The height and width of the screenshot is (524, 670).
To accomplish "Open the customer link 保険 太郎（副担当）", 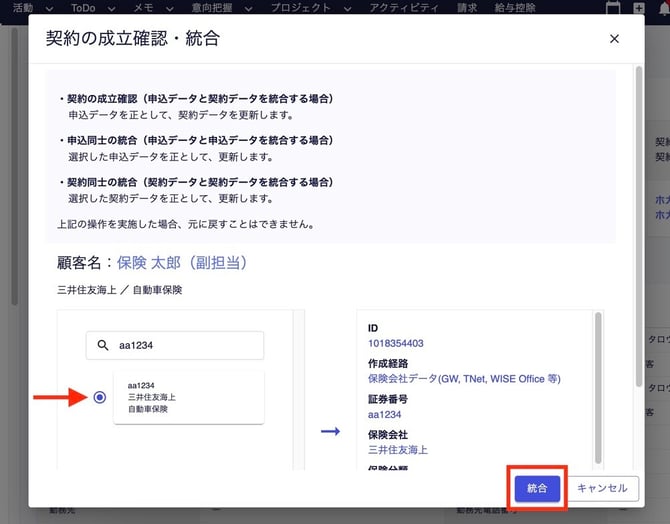I will (x=181, y=262).
